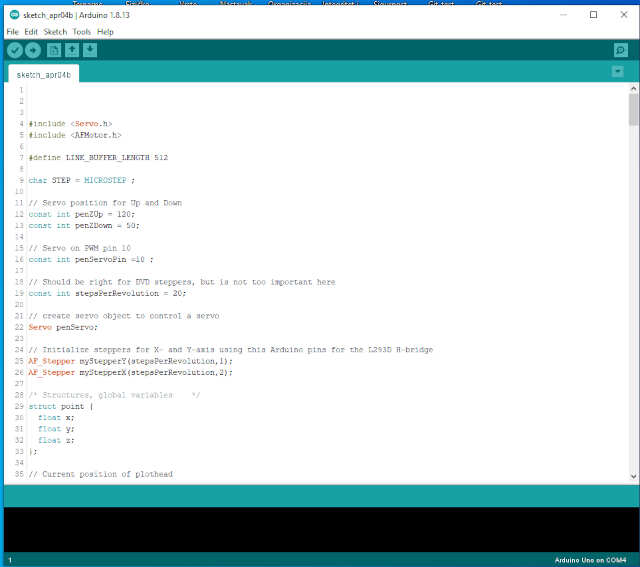The width and height of the screenshot is (640, 567).
Task: Click the Arduino logo in the title bar
Action: [x=14, y=15]
